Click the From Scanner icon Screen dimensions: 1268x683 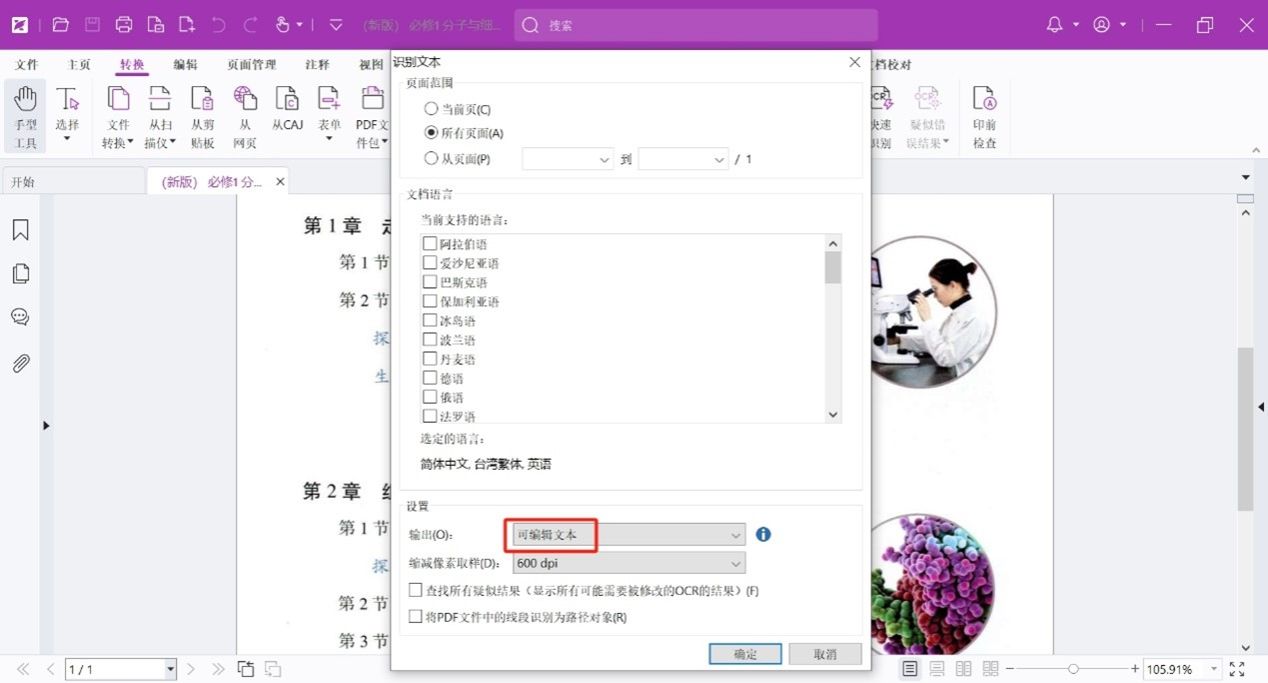click(x=160, y=116)
